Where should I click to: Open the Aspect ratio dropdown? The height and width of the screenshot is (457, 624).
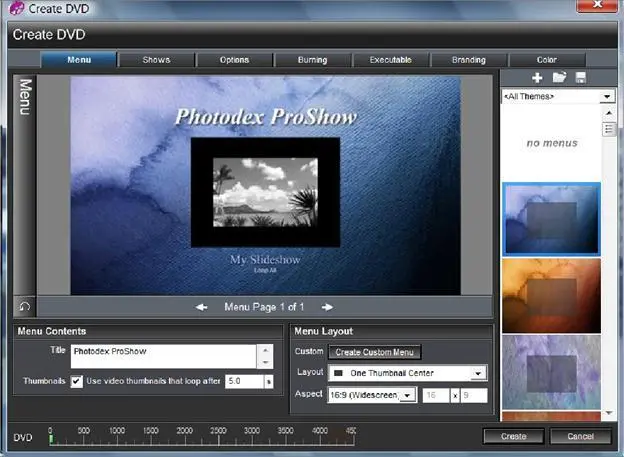[407, 396]
